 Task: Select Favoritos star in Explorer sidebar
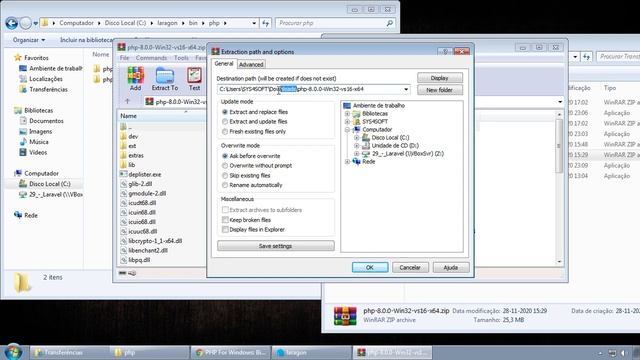tap(18, 58)
